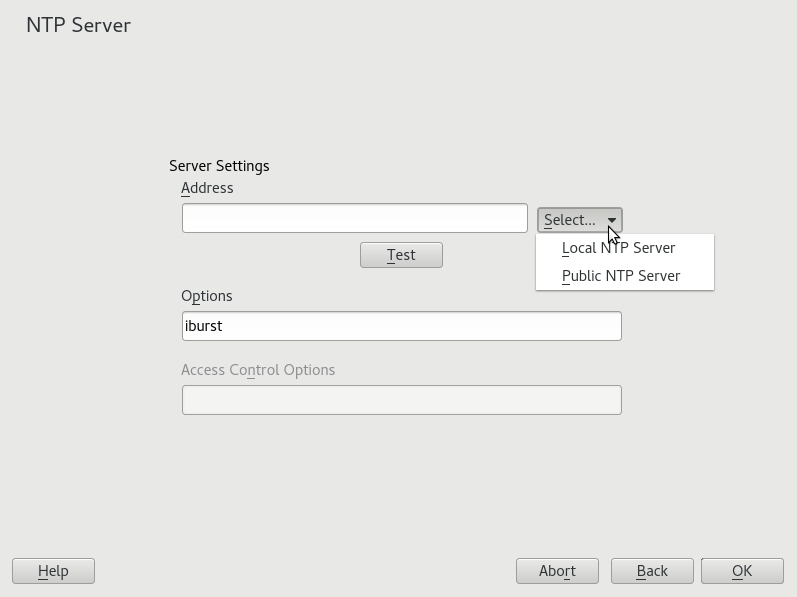Click the Address label
The width and height of the screenshot is (797, 597).
point(207,188)
